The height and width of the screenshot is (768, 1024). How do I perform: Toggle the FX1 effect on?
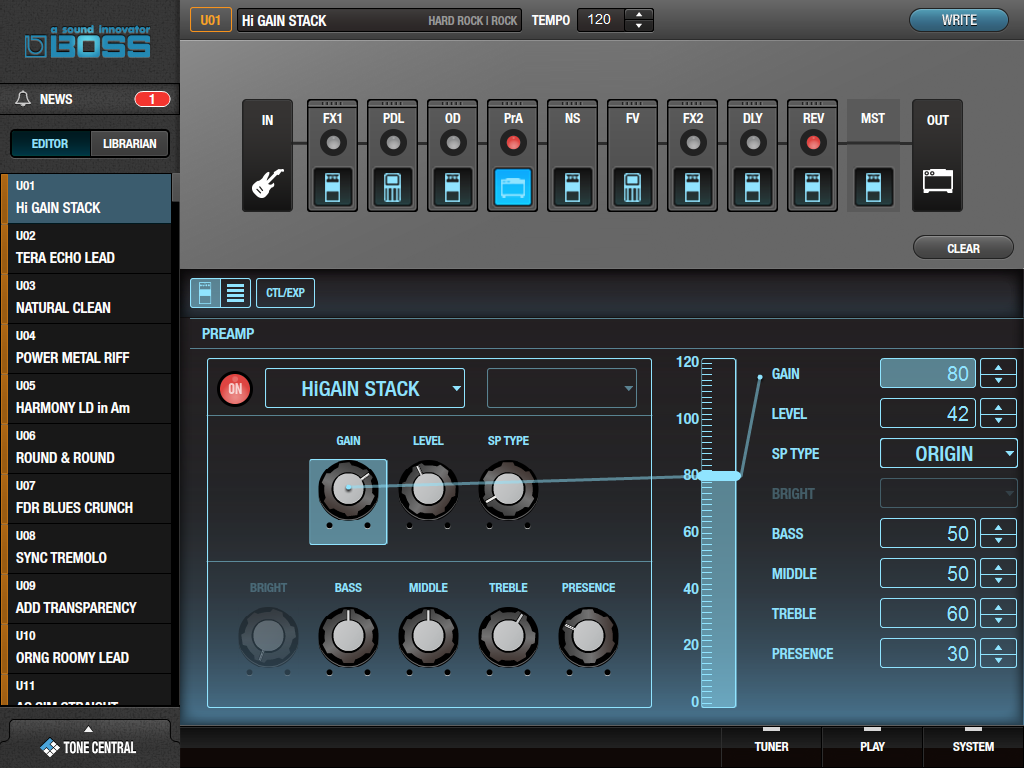click(x=332, y=142)
